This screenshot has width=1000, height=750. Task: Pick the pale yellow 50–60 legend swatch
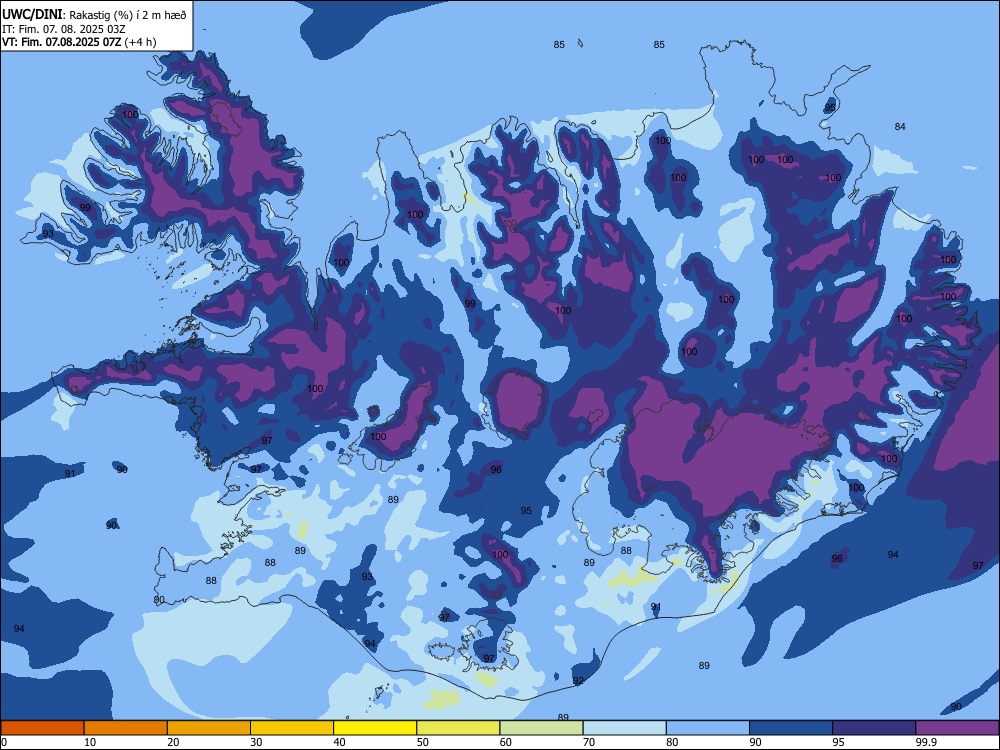pyautogui.click(x=458, y=728)
